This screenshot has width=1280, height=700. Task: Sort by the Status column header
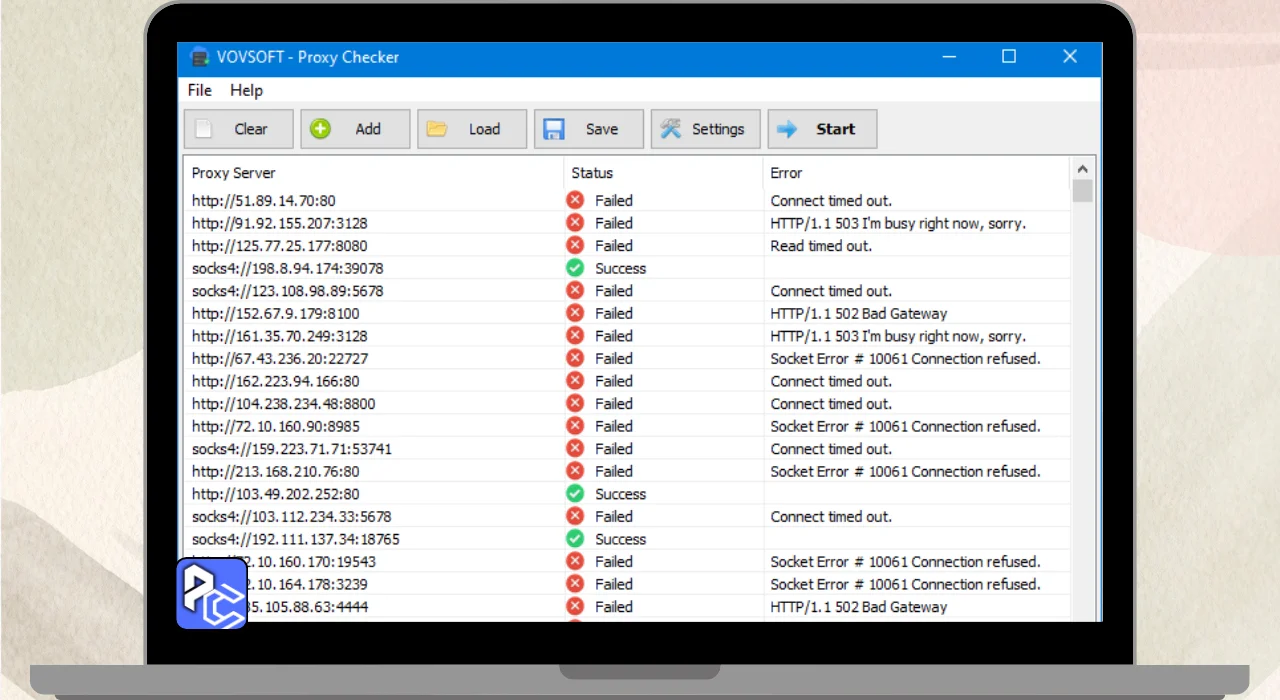pyautogui.click(x=592, y=173)
